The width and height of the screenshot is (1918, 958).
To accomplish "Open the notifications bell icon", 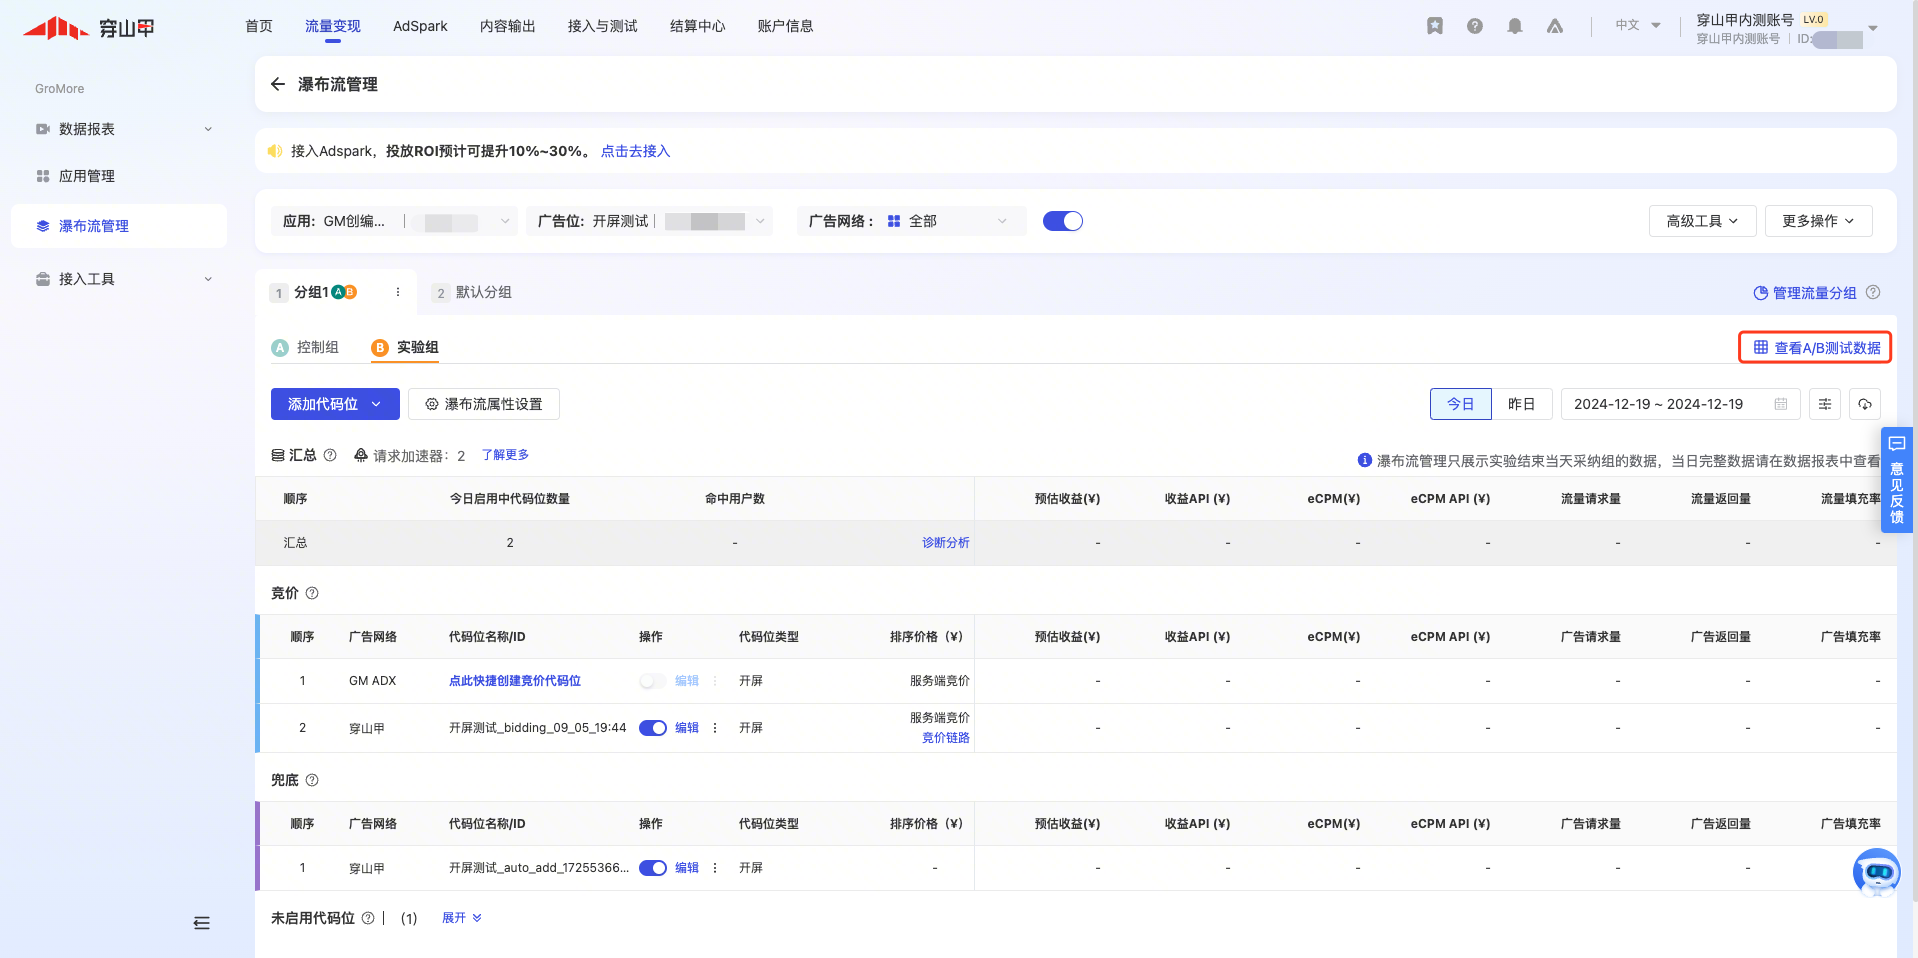I will [1515, 26].
